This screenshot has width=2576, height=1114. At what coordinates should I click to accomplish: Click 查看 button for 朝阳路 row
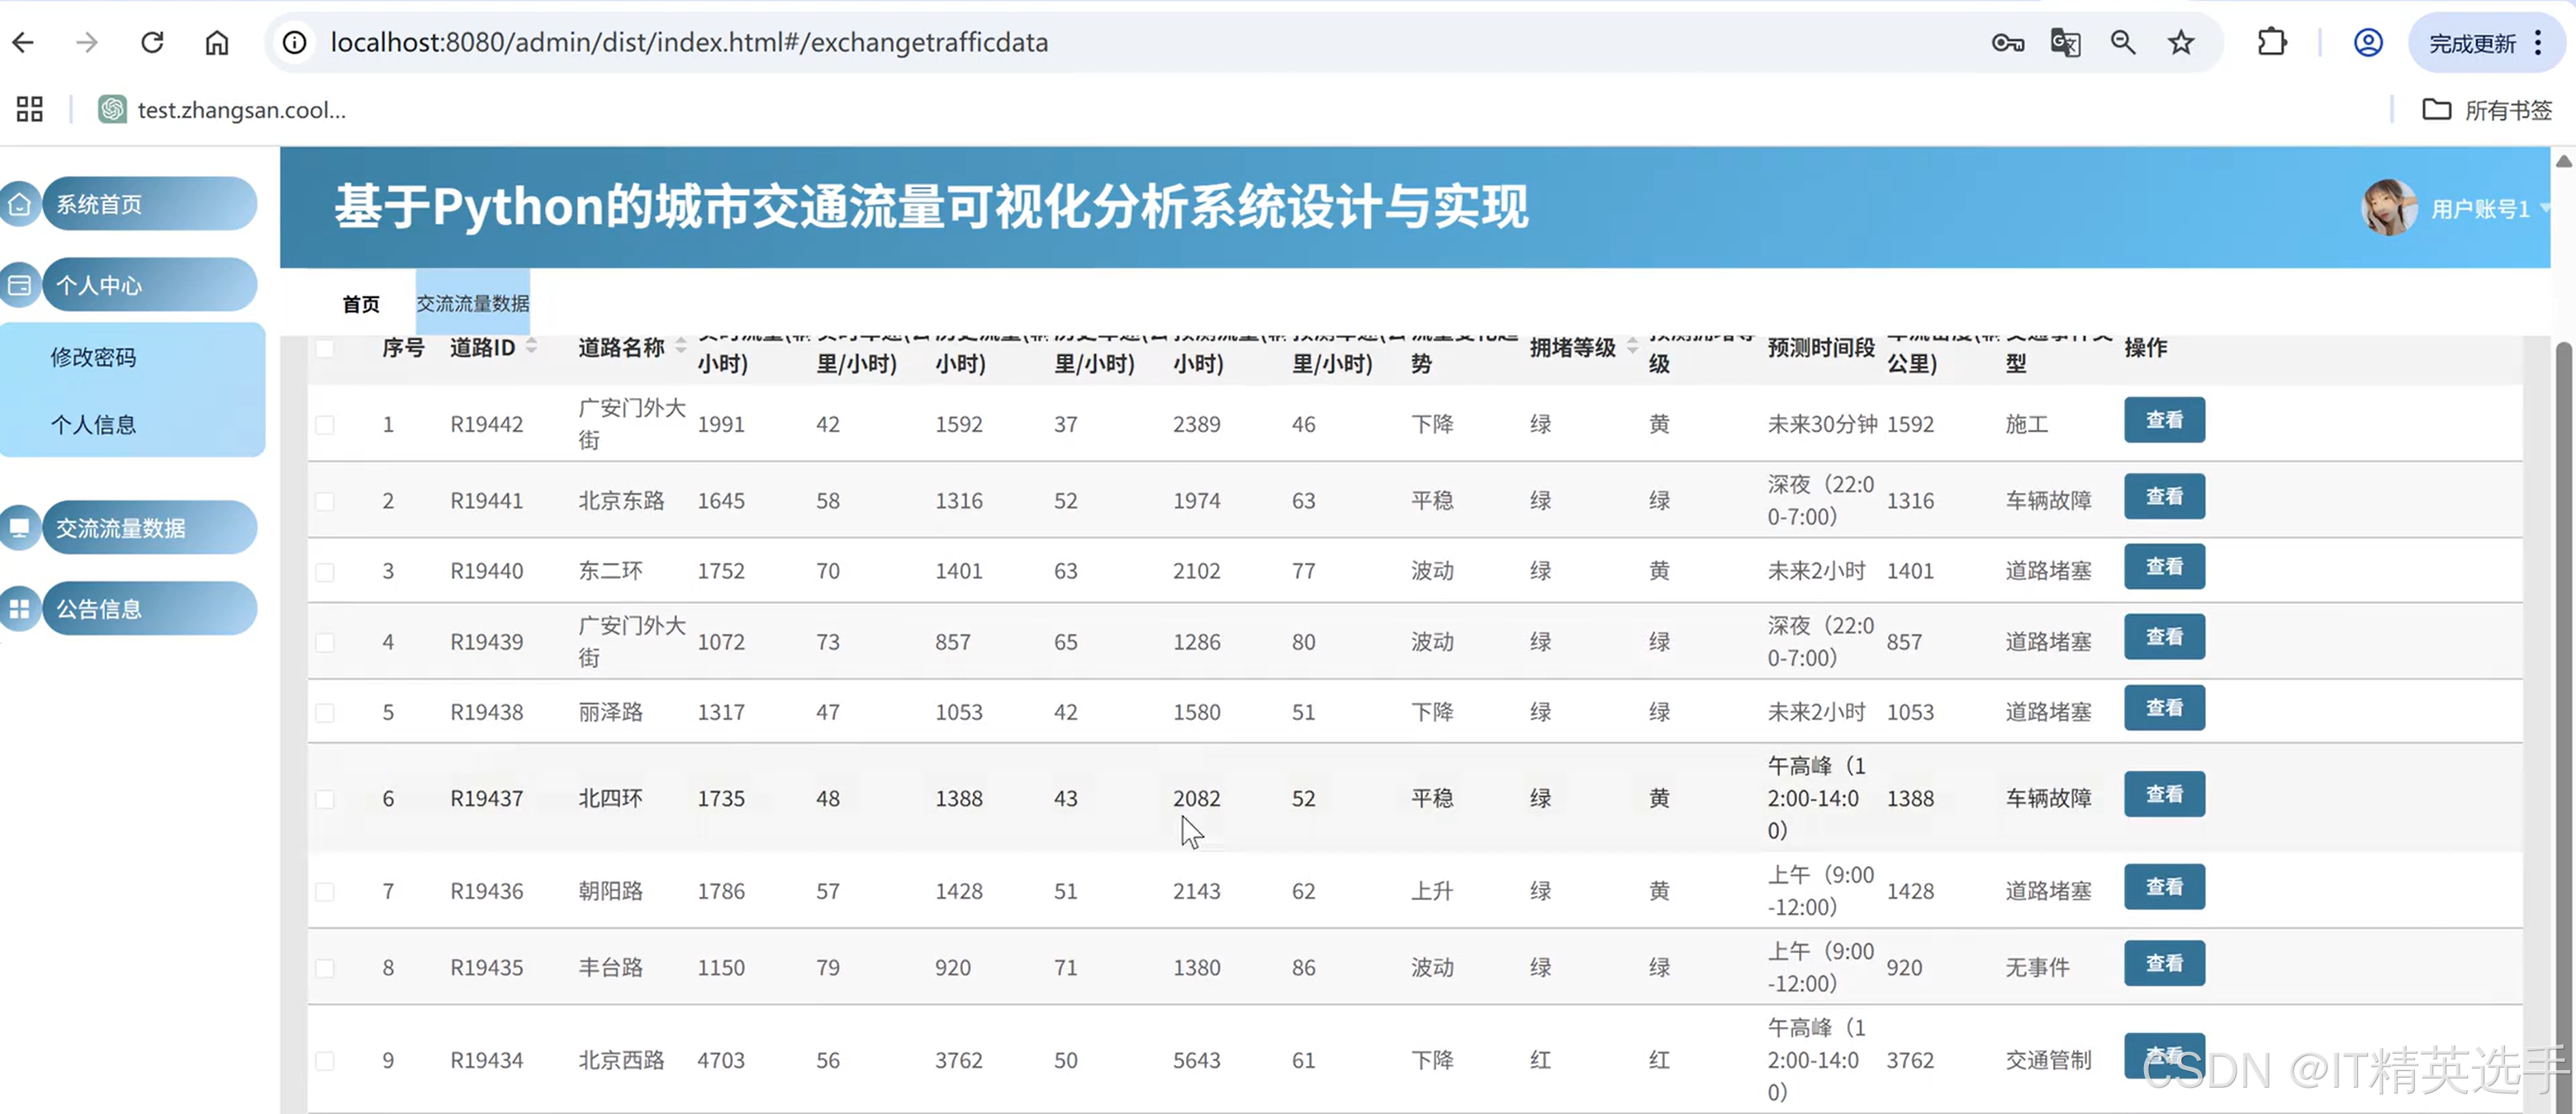coord(2164,888)
